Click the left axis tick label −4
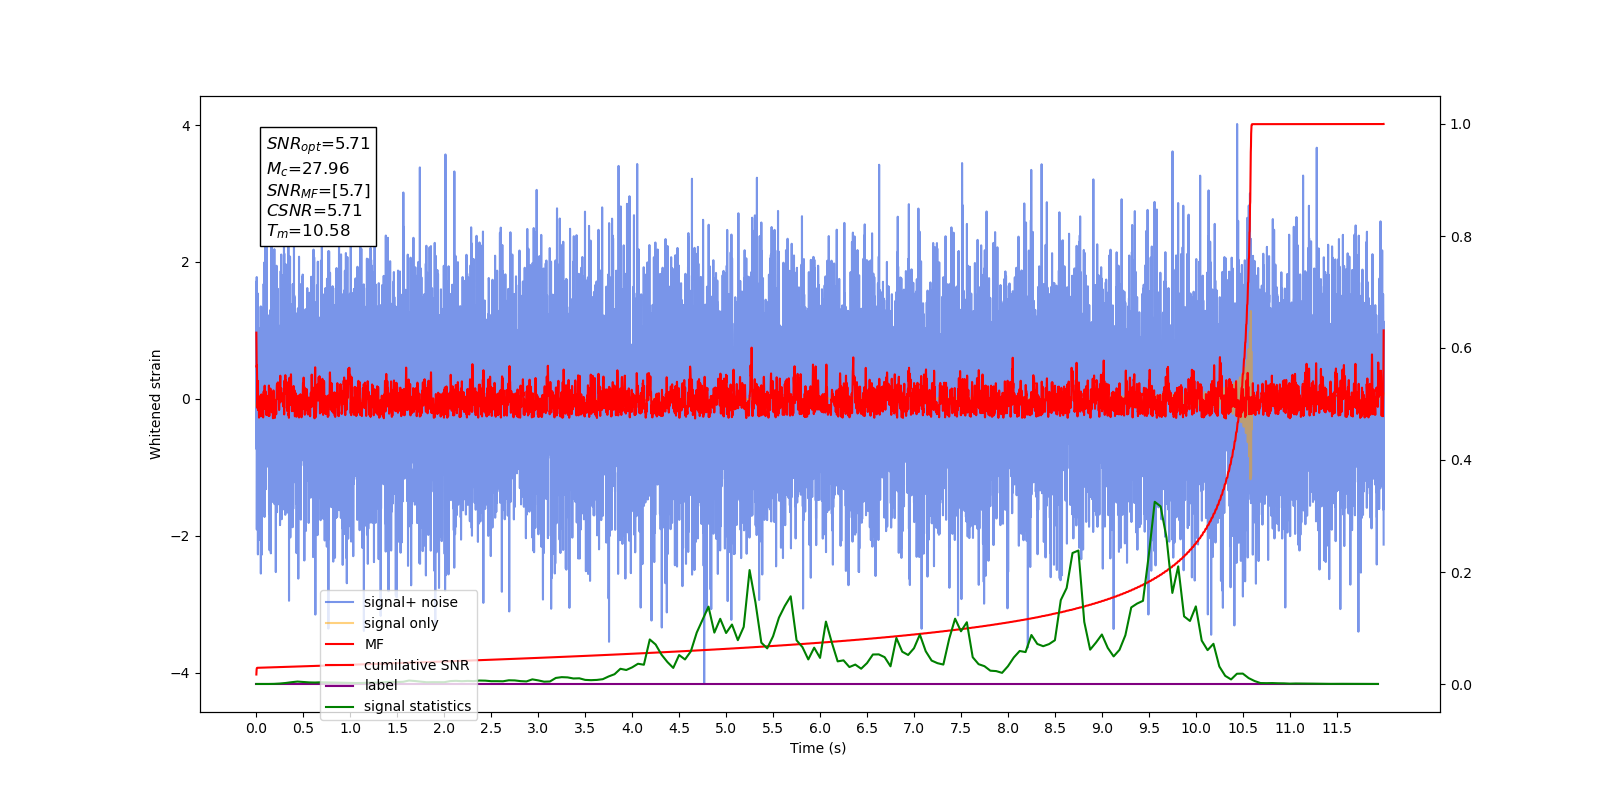Image resolution: width=1600 pixels, height=800 pixels. point(181,673)
